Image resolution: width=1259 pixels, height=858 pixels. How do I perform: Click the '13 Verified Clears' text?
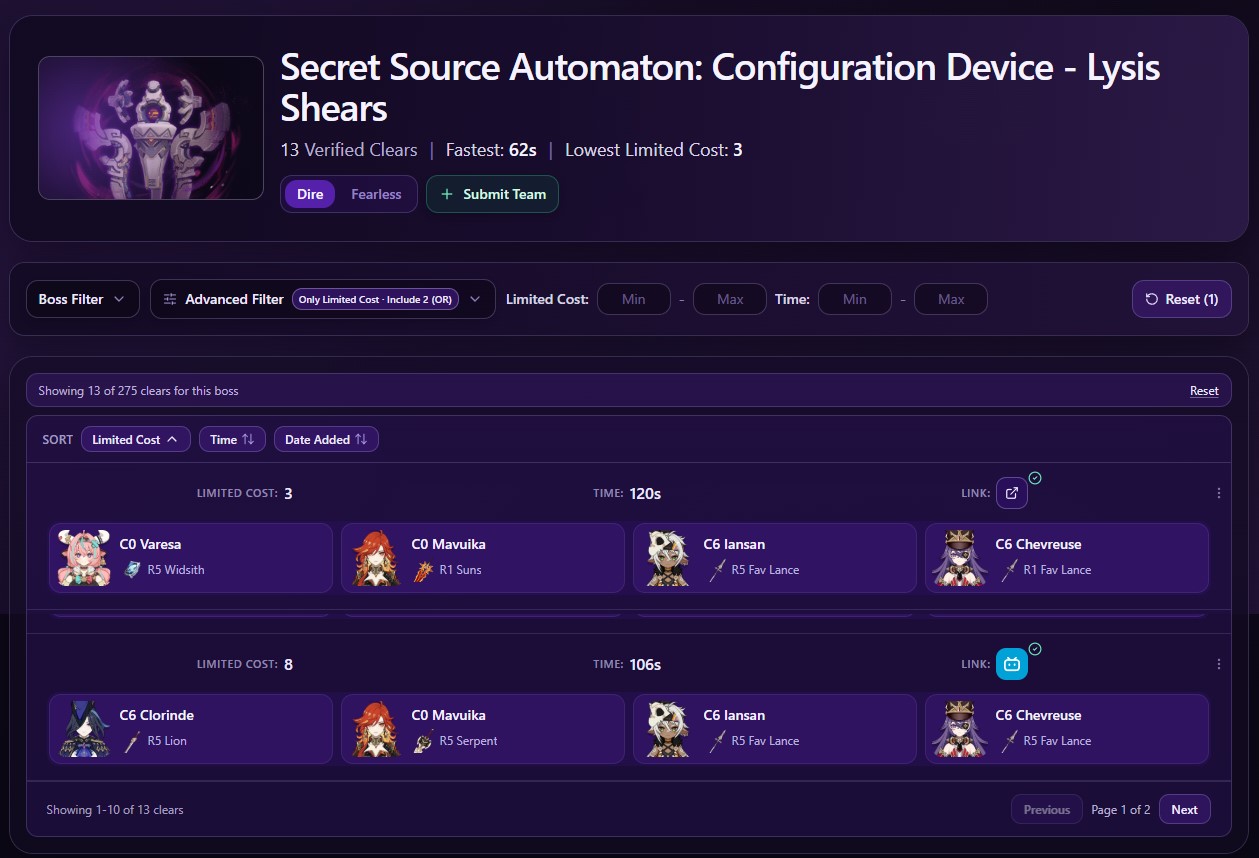click(x=349, y=150)
